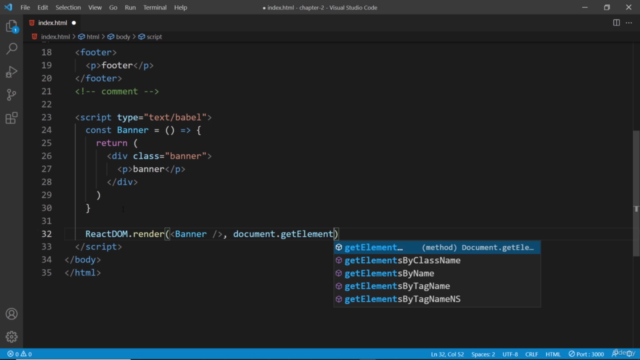Viewport: 640px width, 360px height.
Task: Open the Run menu
Action: coord(130,7)
